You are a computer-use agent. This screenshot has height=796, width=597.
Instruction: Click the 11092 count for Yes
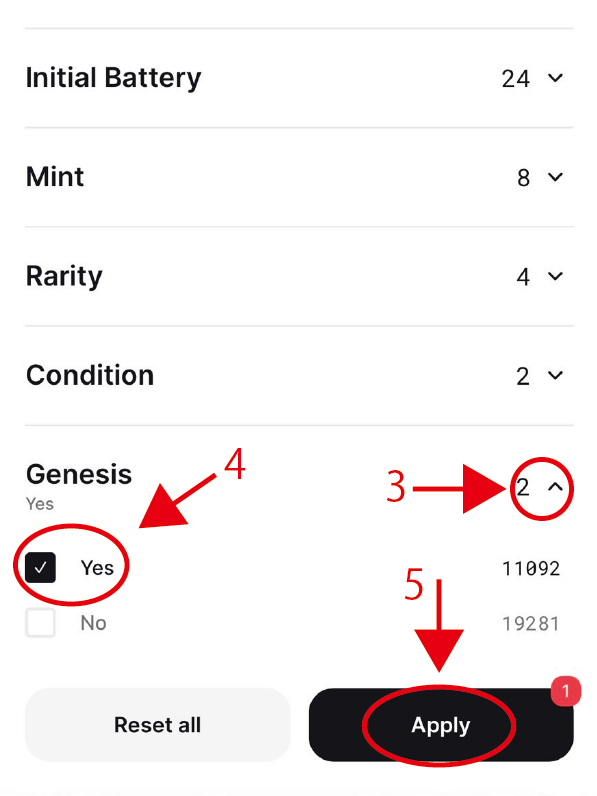point(531,569)
